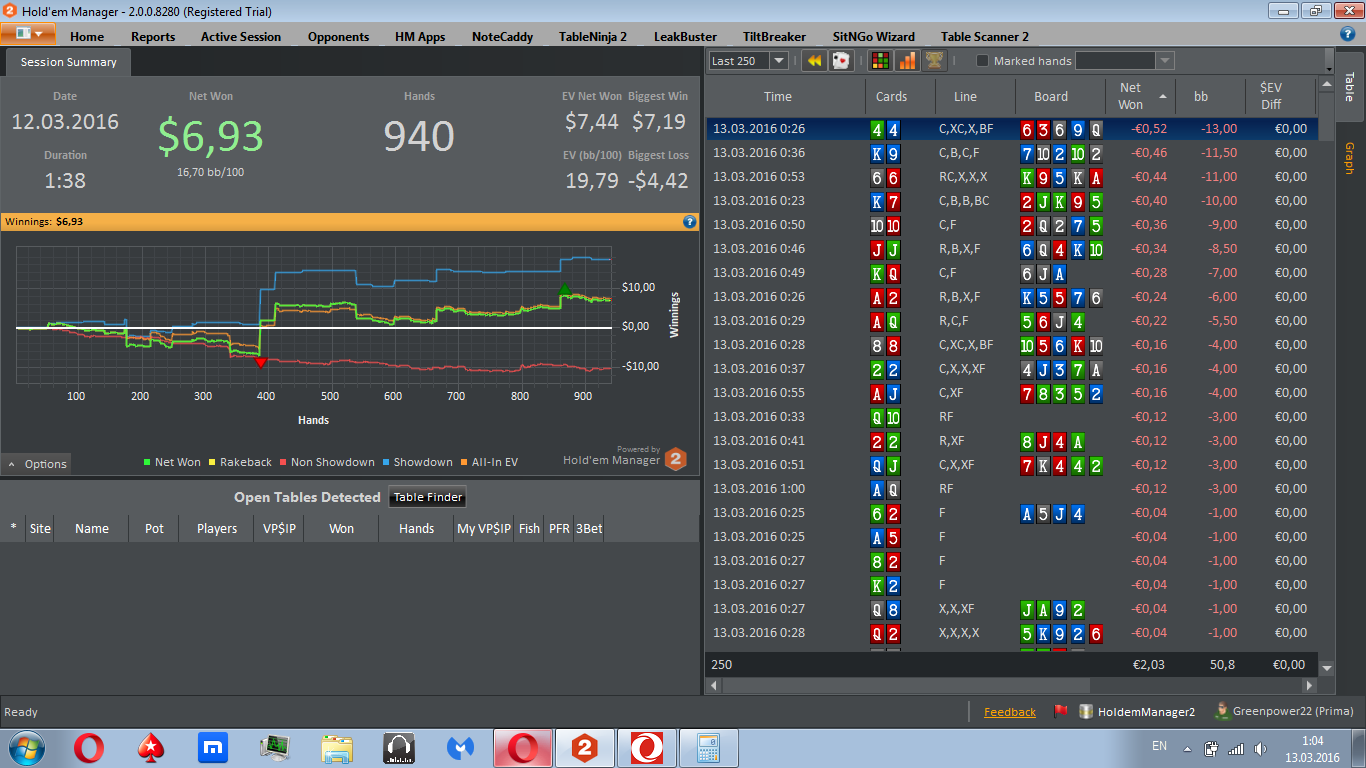The height and width of the screenshot is (768, 1366).
Task: Click the HoldemManager2 database icon
Action: pos(1086,712)
